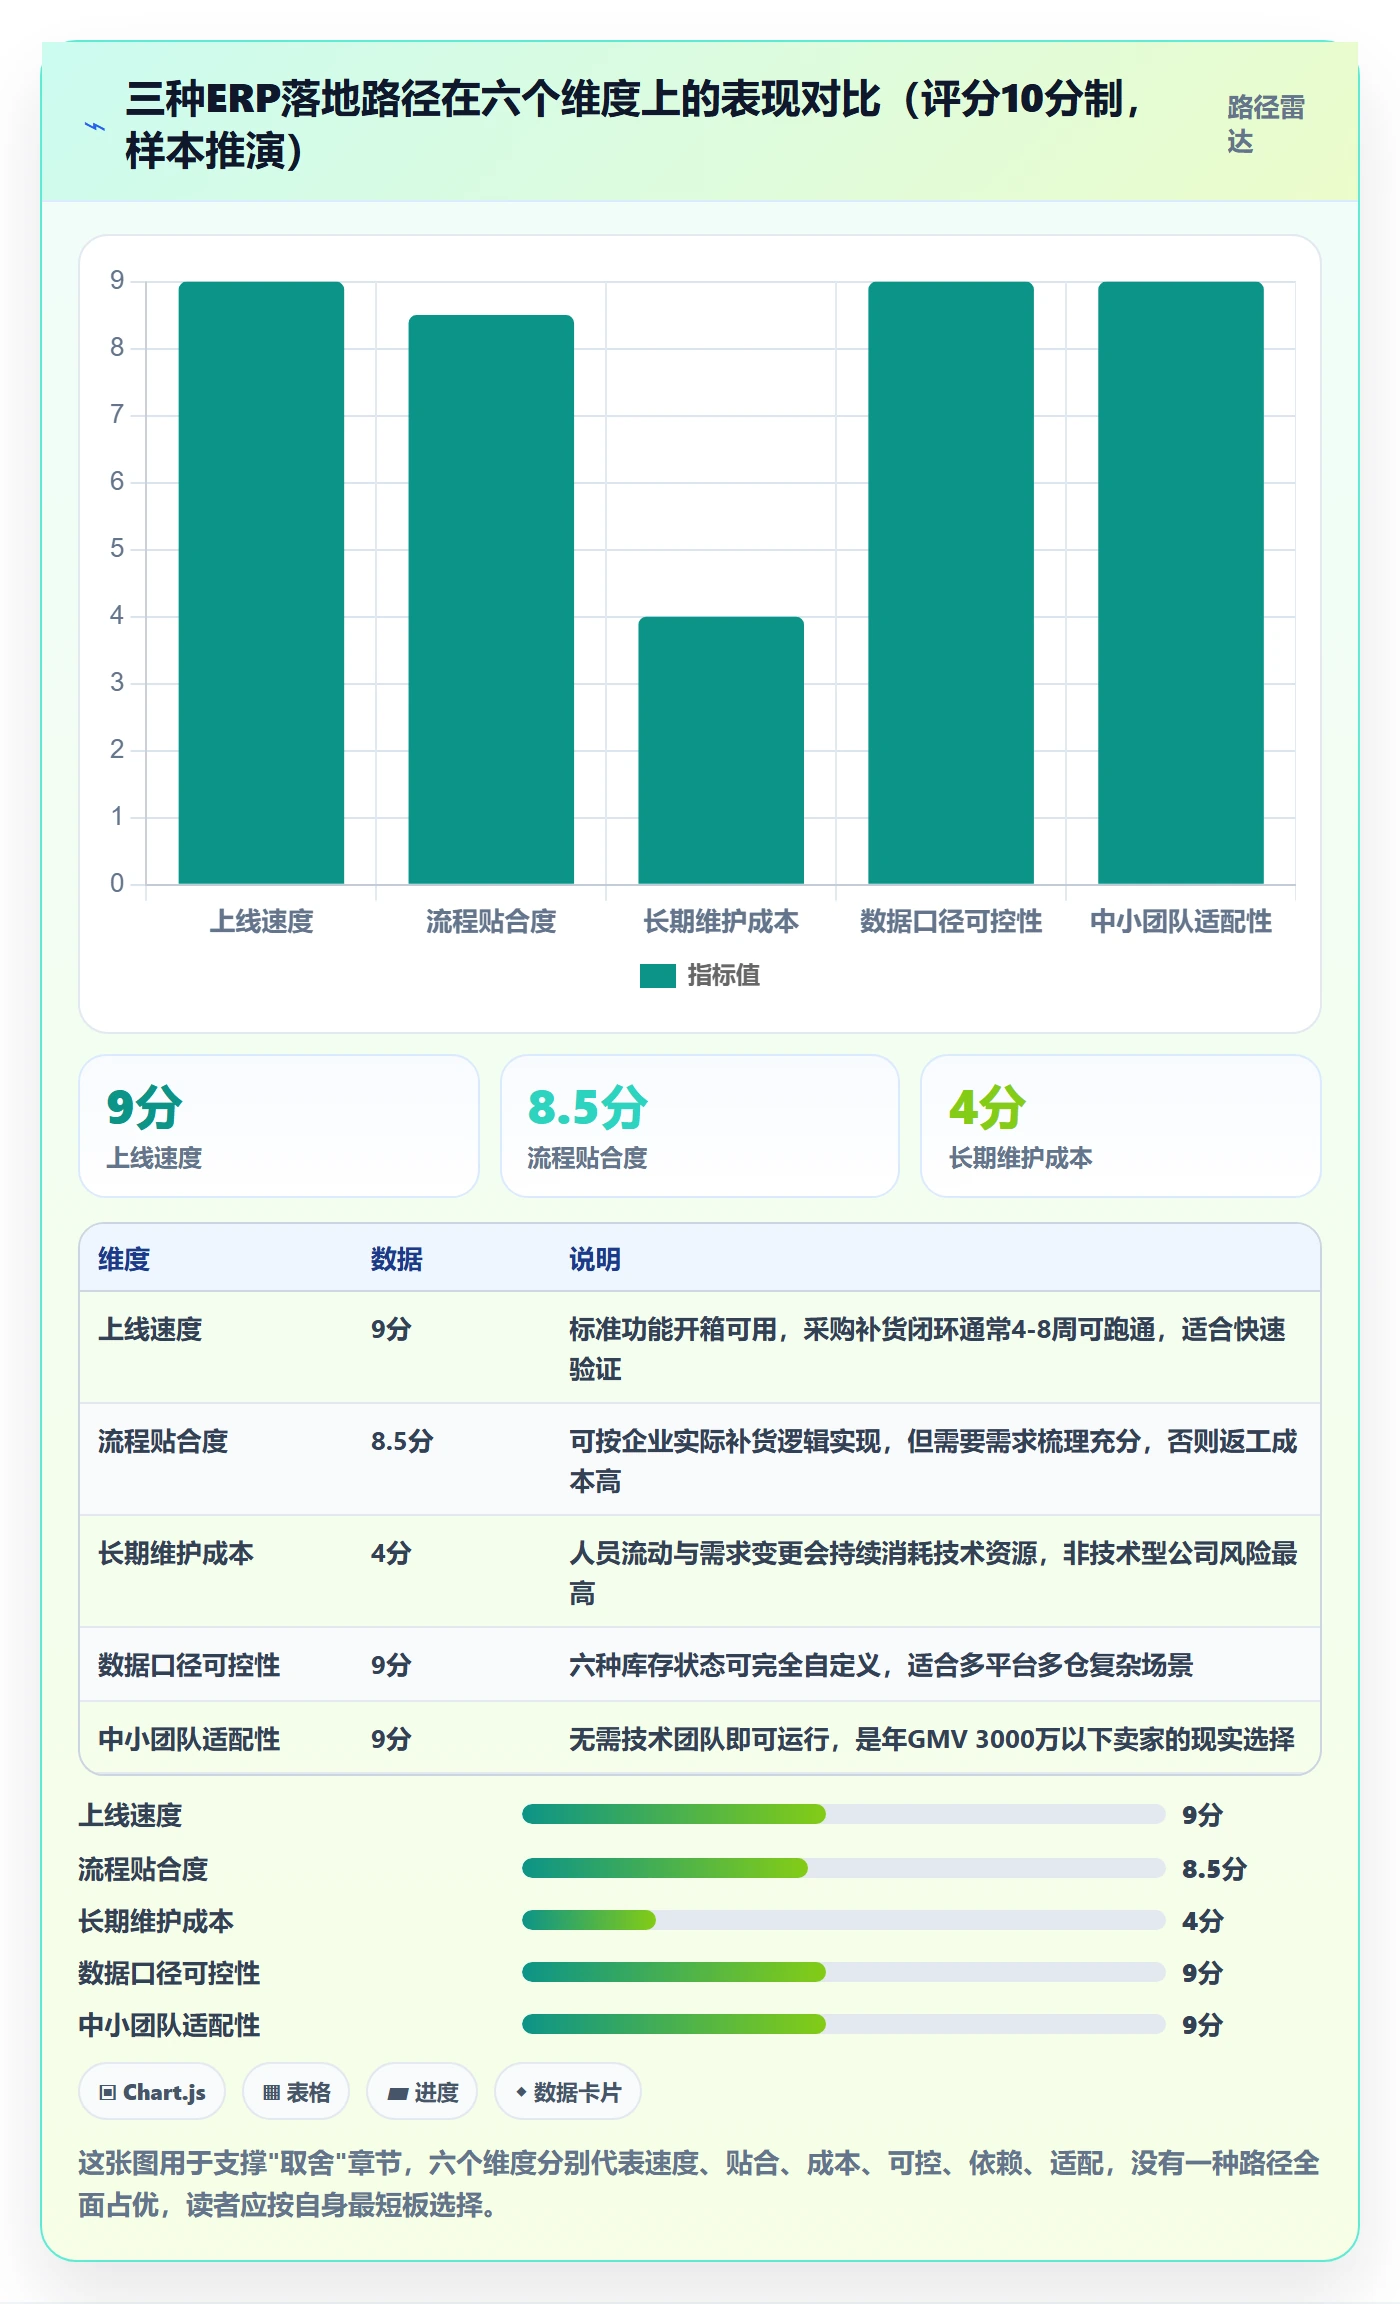The height and width of the screenshot is (2304, 1400).
Task: Click the lightning bolt icon beside the title
Action: [94, 127]
